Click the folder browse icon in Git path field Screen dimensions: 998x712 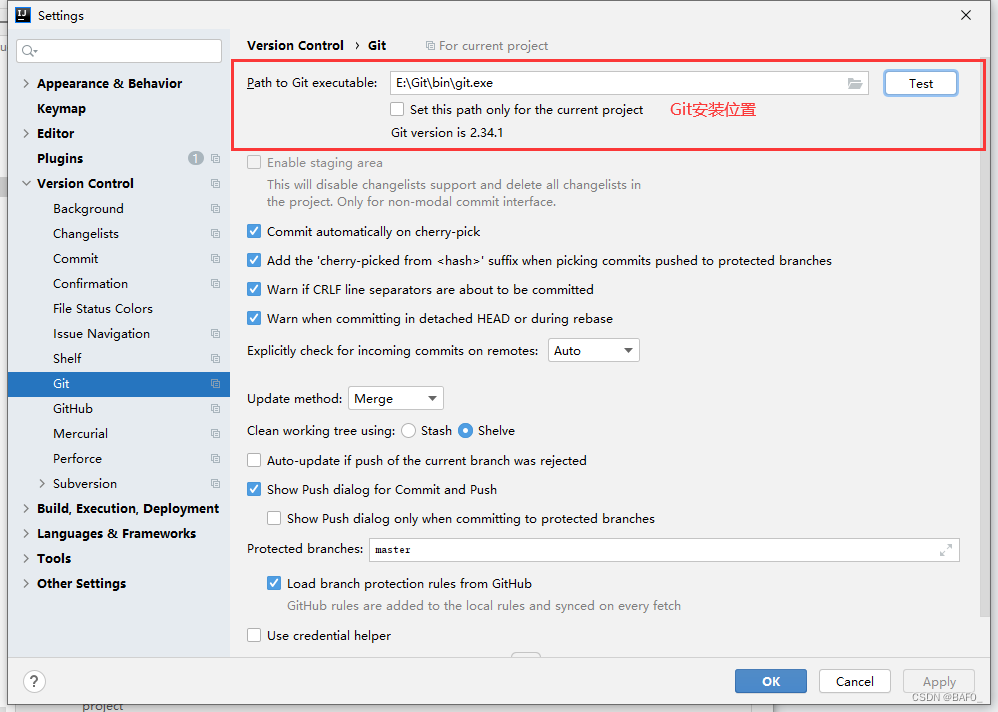click(854, 83)
